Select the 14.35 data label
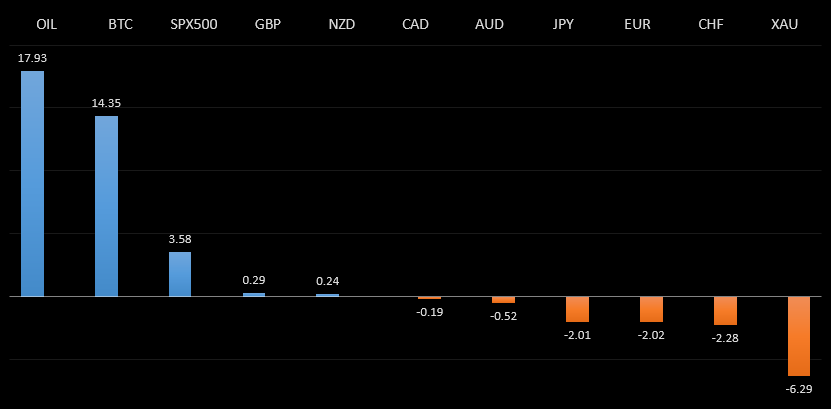 [107, 103]
